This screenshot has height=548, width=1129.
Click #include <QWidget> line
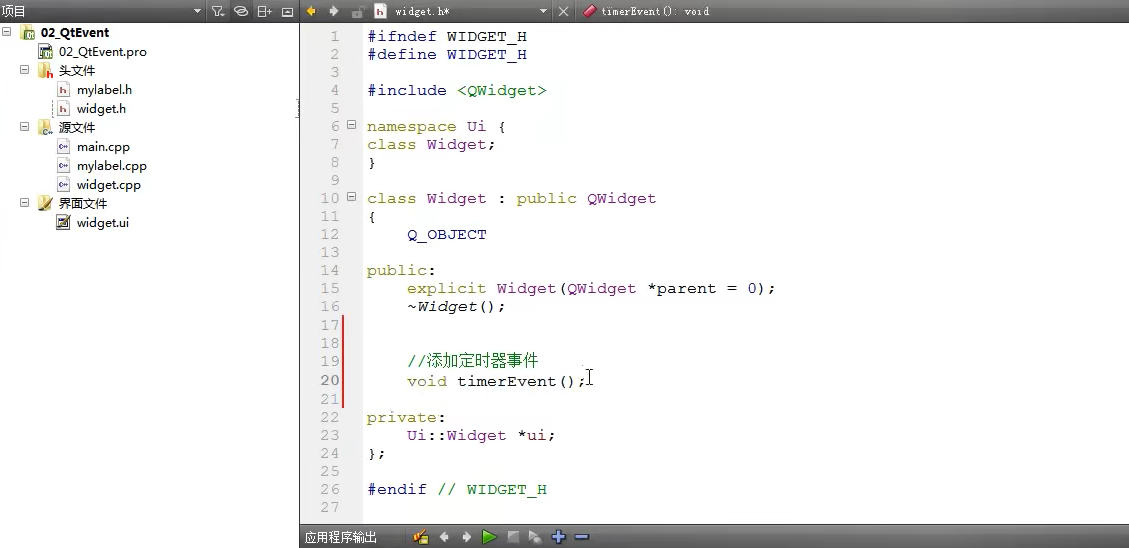[x=456, y=91]
